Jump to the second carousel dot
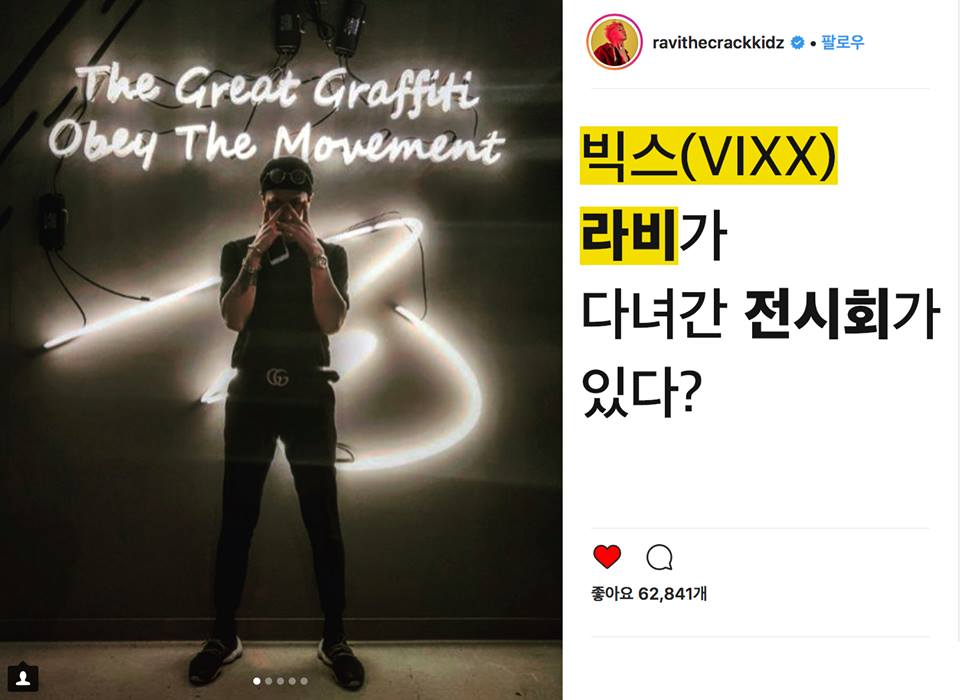This screenshot has width=960, height=700. pyautogui.click(x=268, y=681)
